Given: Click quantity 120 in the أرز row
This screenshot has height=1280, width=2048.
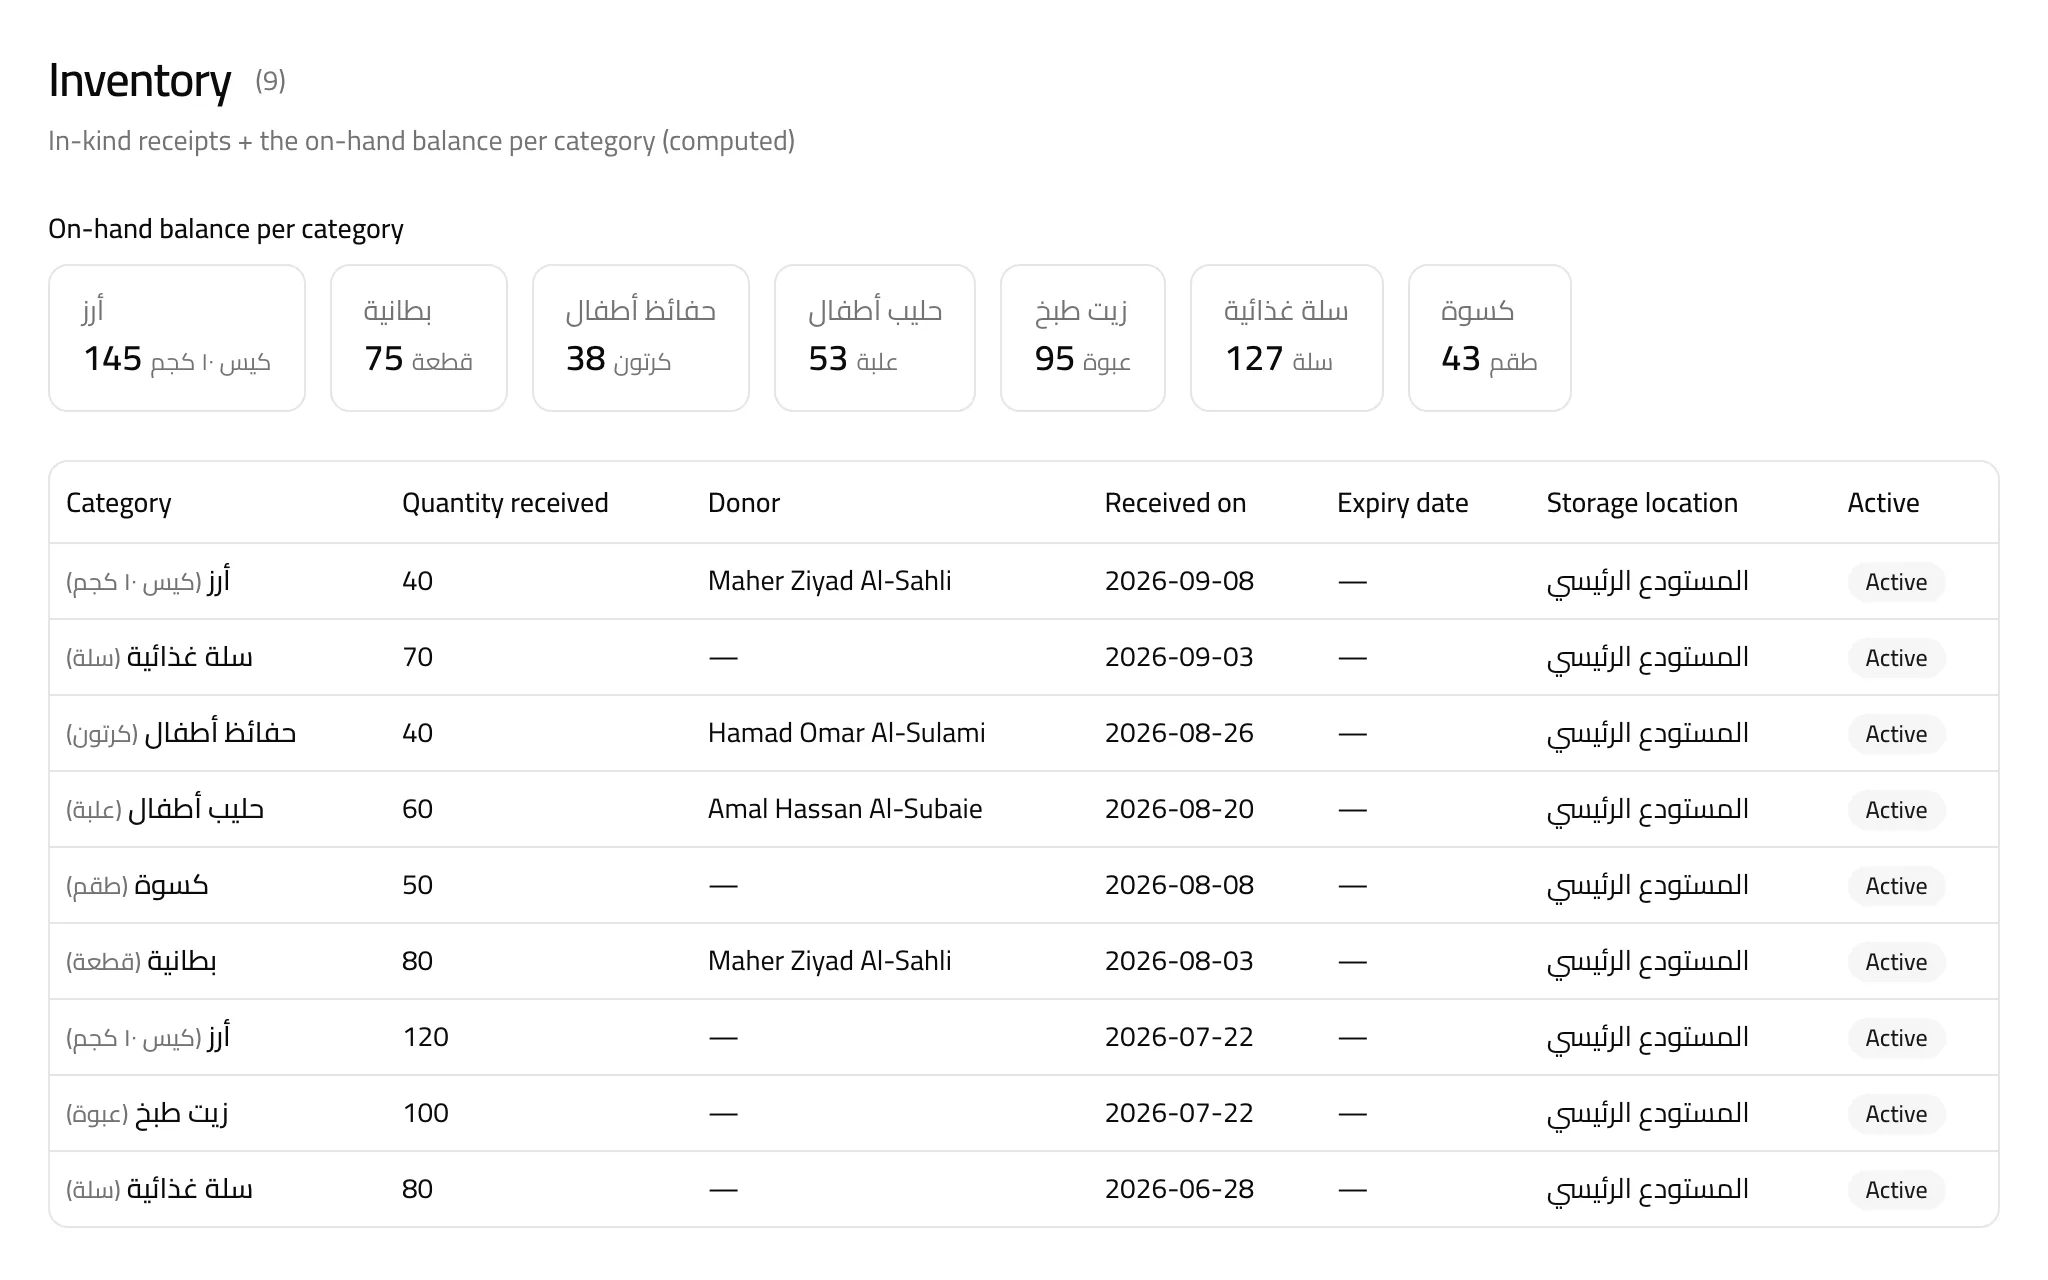Looking at the screenshot, I should point(425,1037).
